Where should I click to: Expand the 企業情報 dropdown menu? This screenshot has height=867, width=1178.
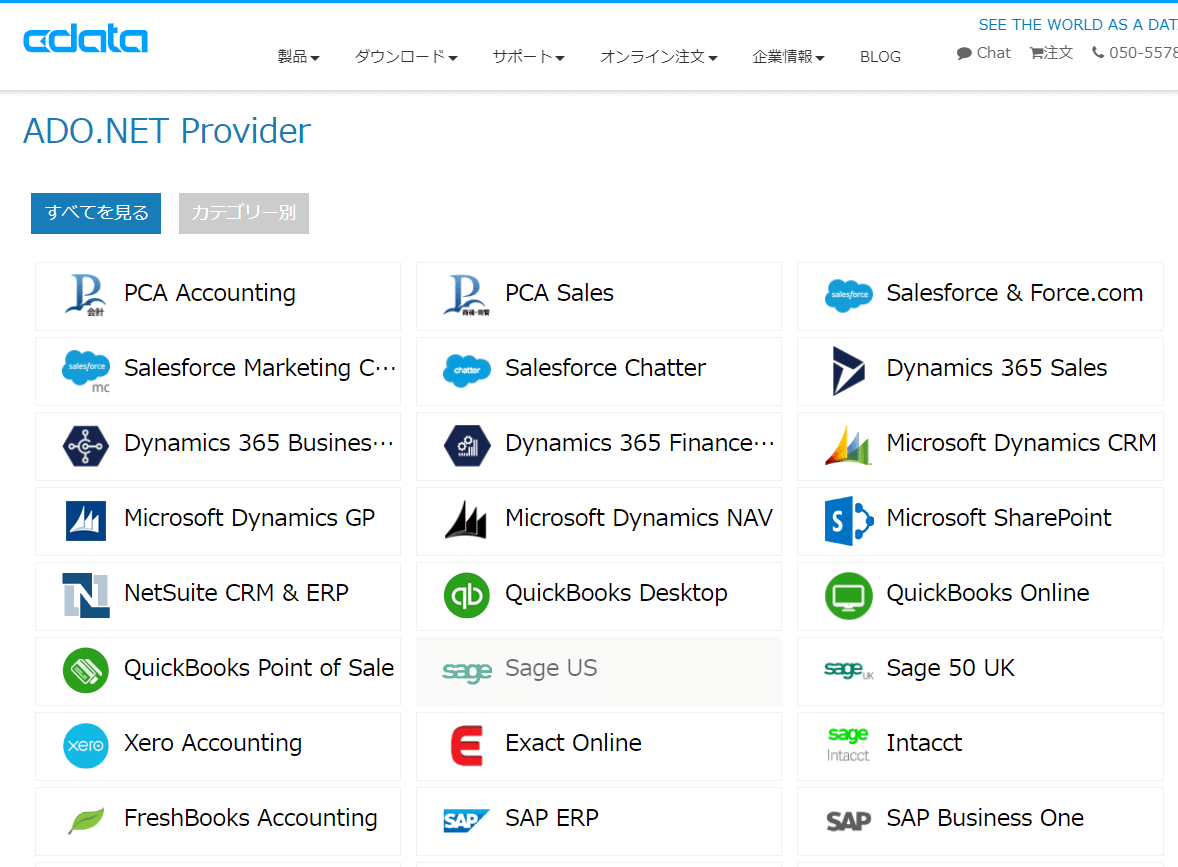[788, 56]
